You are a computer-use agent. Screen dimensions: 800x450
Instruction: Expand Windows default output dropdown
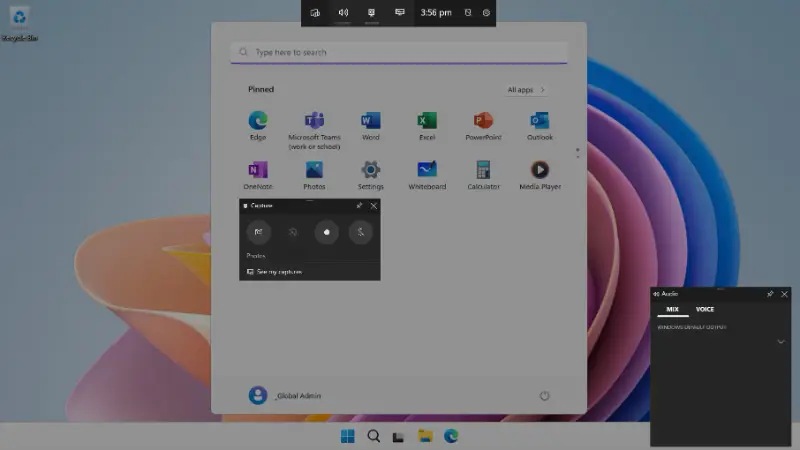pyautogui.click(x=781, y=342)
